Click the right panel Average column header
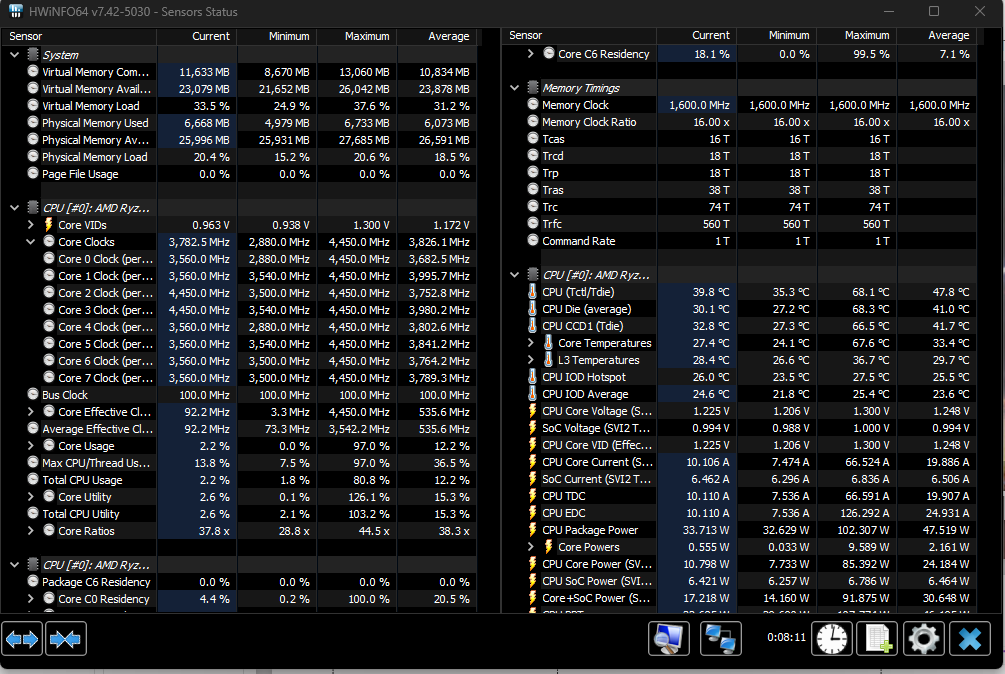This screenshot has width=1005, height=674. (x=936, y=35)
